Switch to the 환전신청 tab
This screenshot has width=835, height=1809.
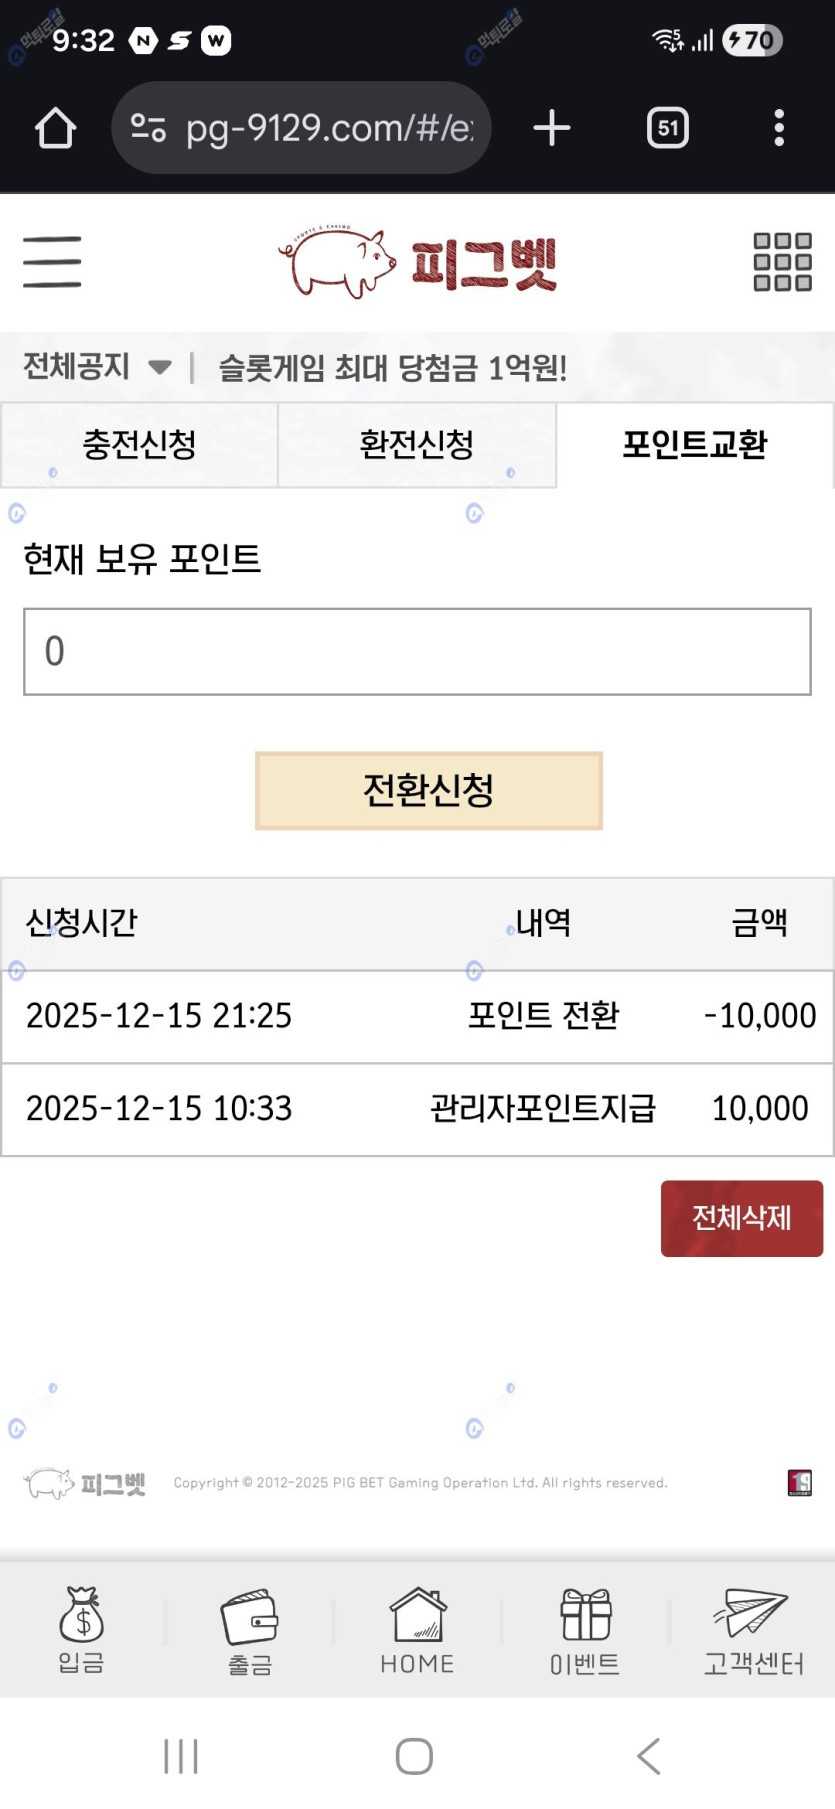point(416,445)
